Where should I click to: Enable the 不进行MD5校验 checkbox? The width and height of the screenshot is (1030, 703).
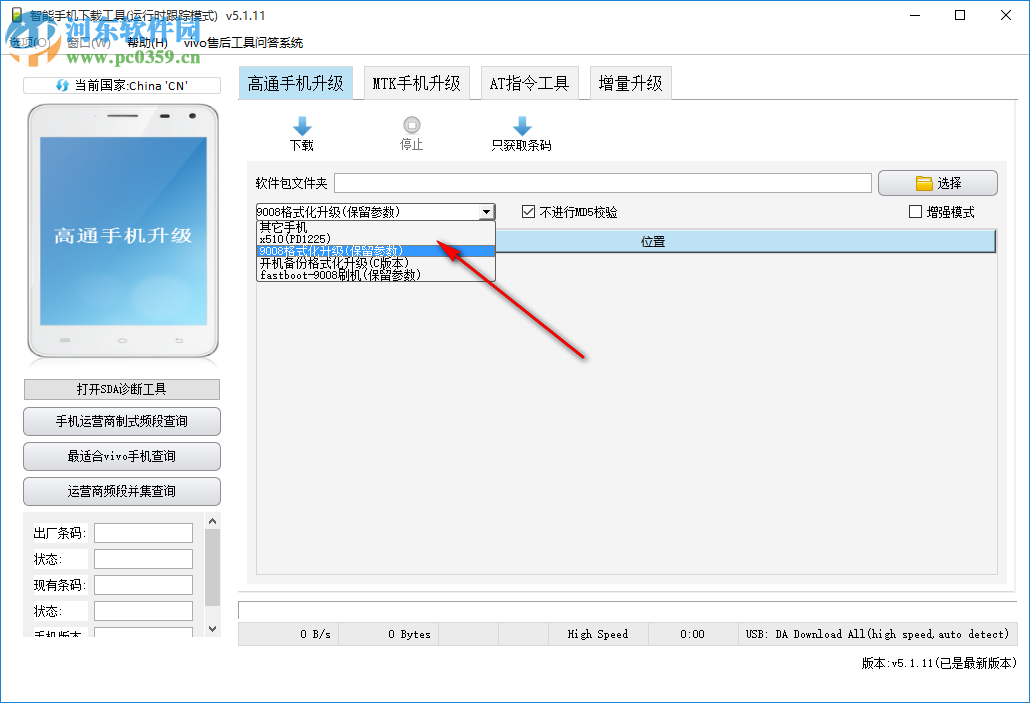coord(527,211)
